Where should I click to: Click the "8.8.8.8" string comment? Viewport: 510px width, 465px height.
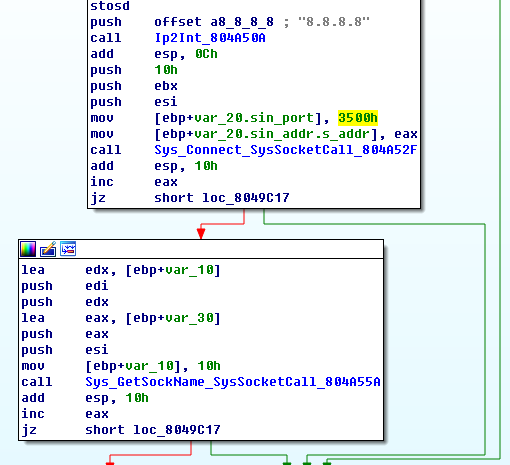(334, 22)
